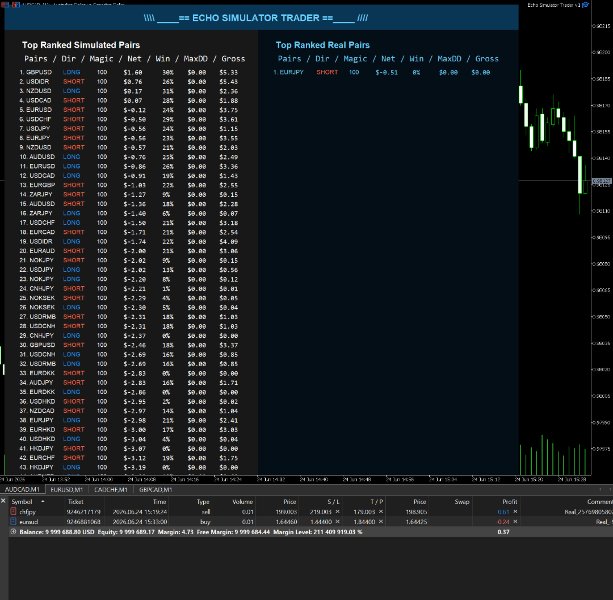Select row 34 AUDJPY SHORT
Viewport: 613px width, 600px height.
[x=129, y=383]
